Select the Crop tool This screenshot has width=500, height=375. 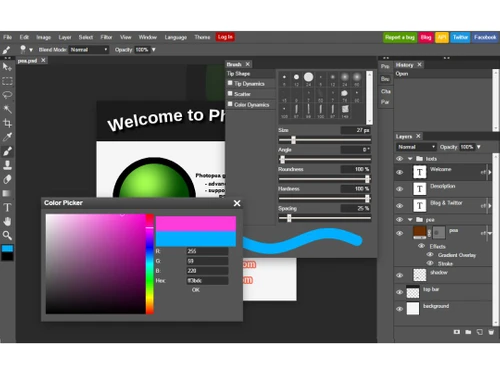7,123
